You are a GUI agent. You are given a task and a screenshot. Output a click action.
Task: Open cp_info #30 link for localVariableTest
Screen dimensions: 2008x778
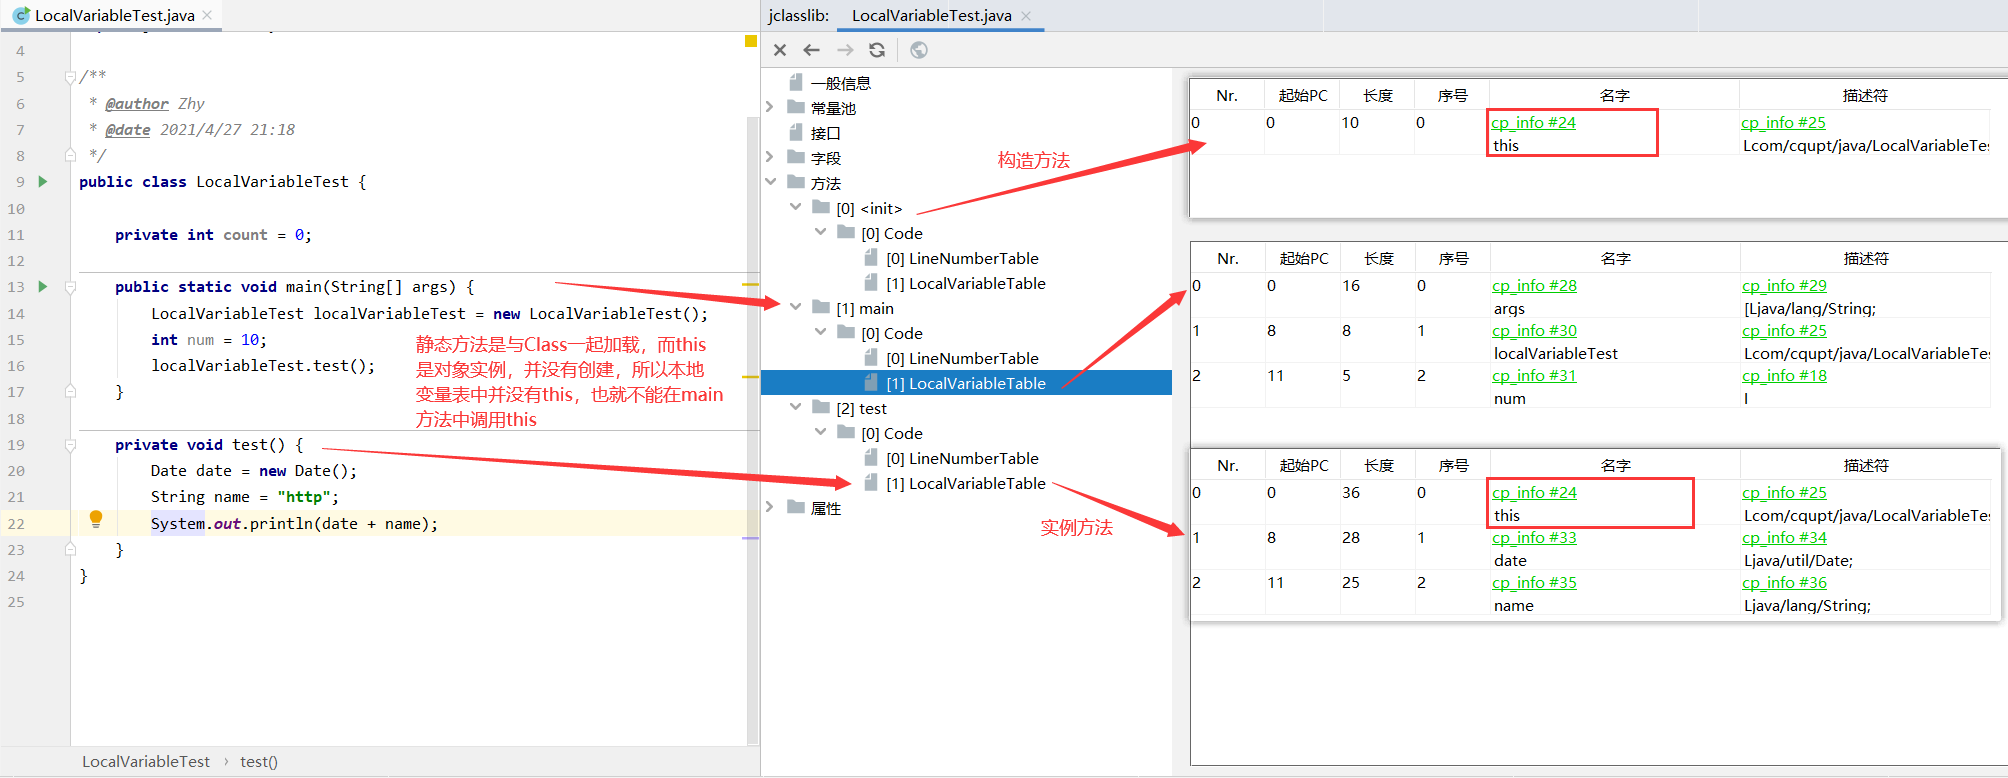[x=1534, y=331]
